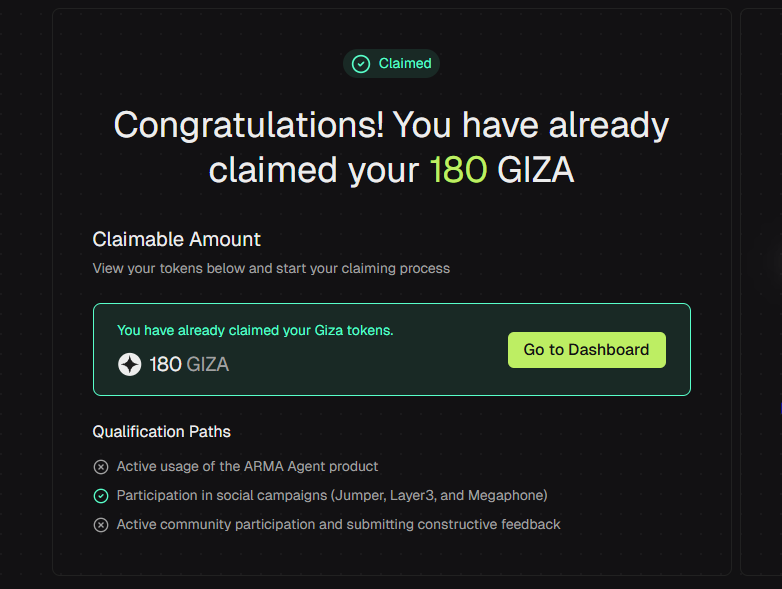
Task: Click the X icon beside ARMA Agent usage
Action: pos(101,467)
